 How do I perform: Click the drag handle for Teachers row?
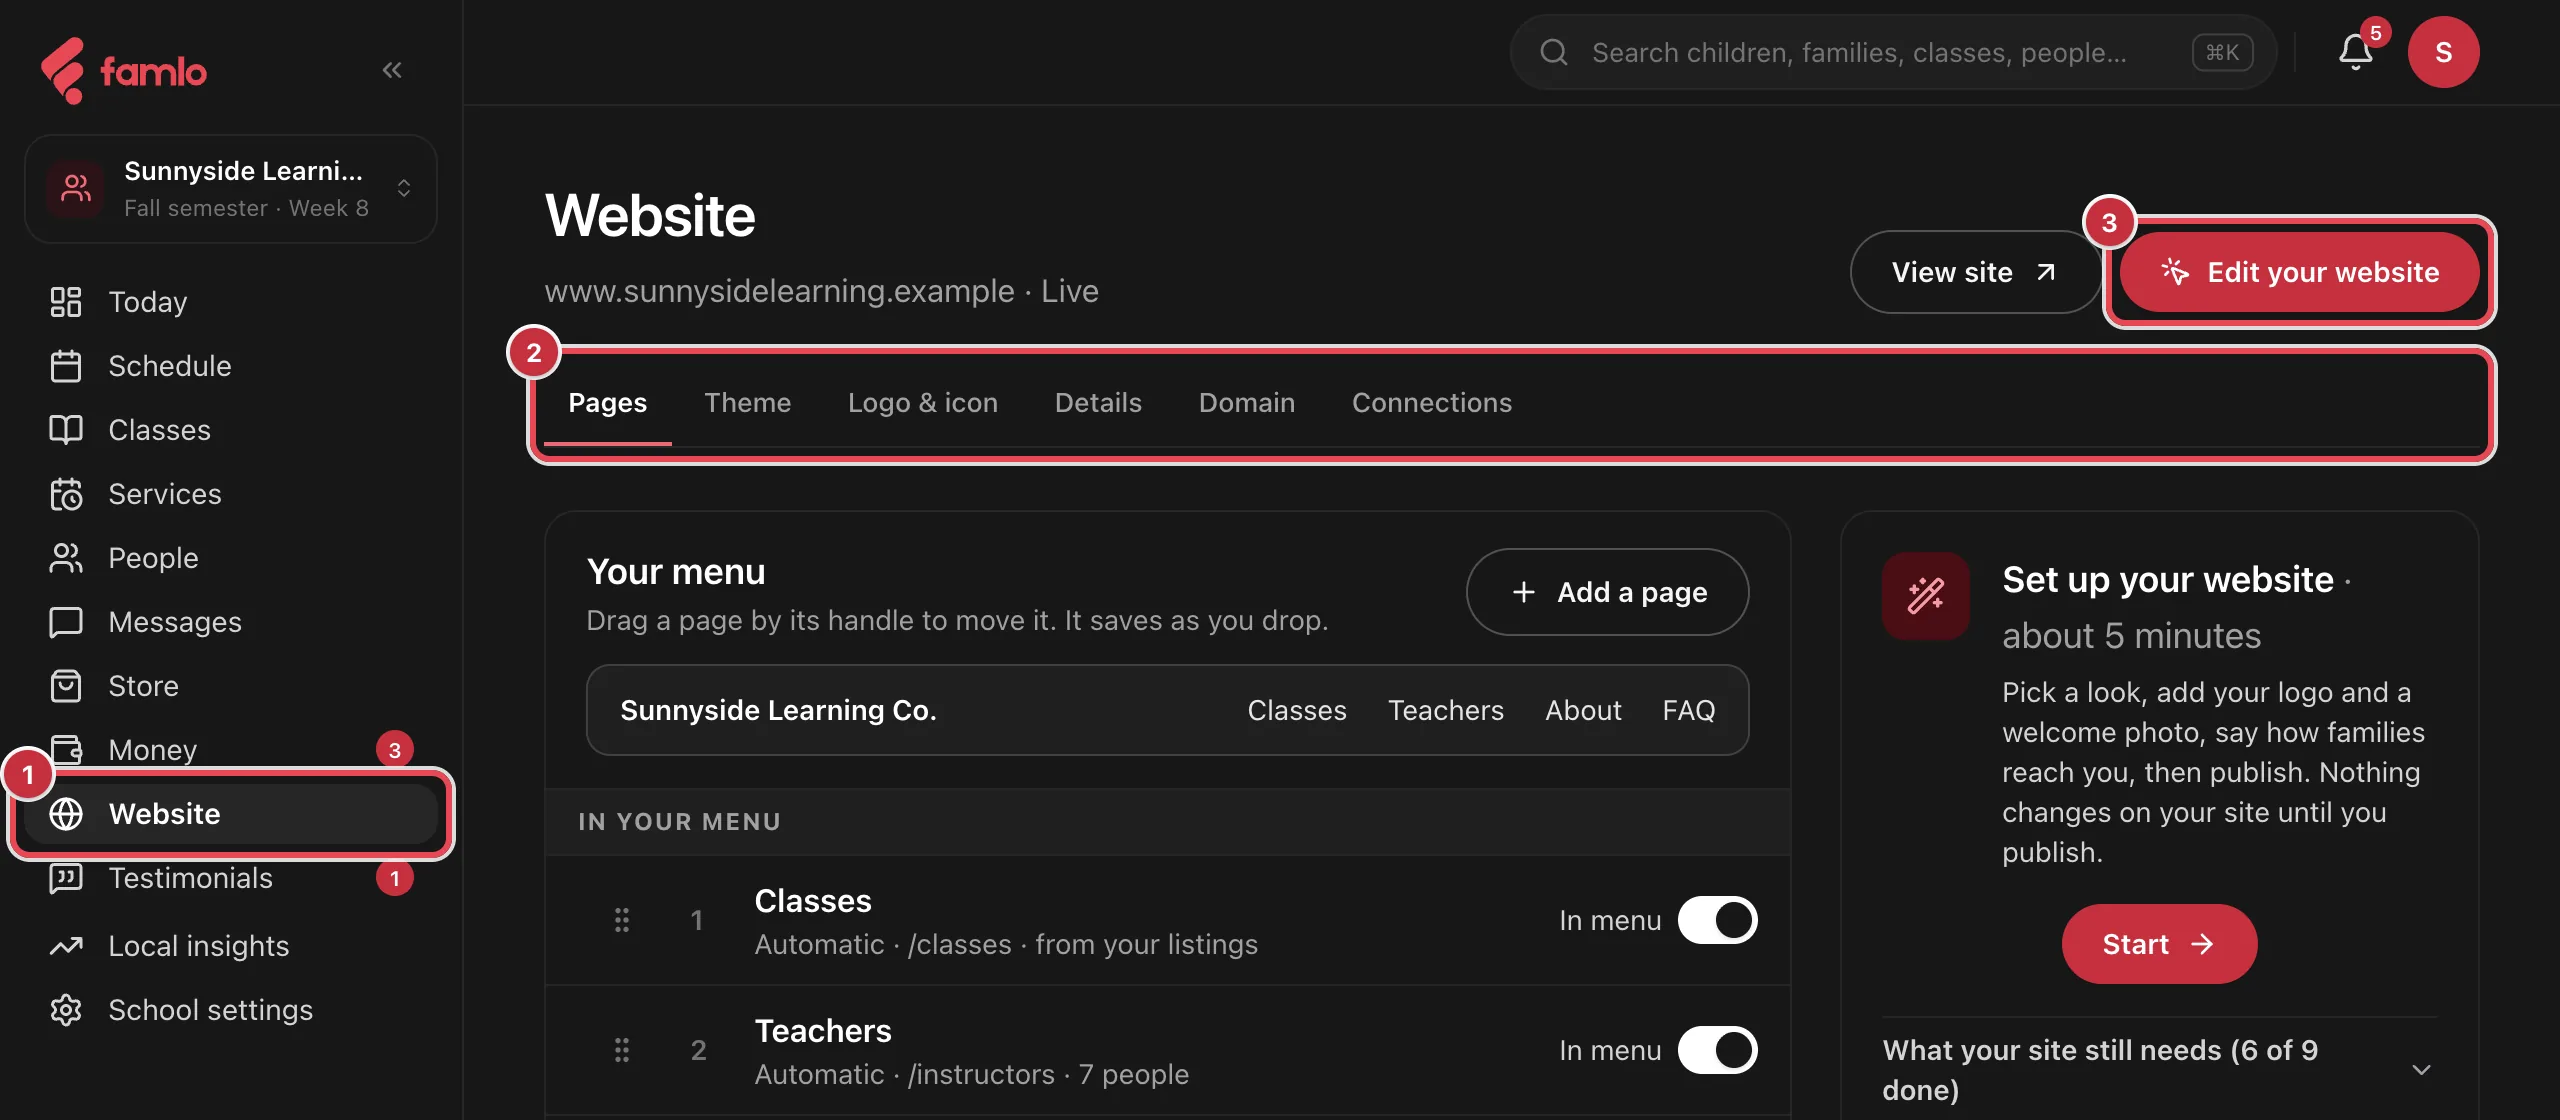[622, 1050]
